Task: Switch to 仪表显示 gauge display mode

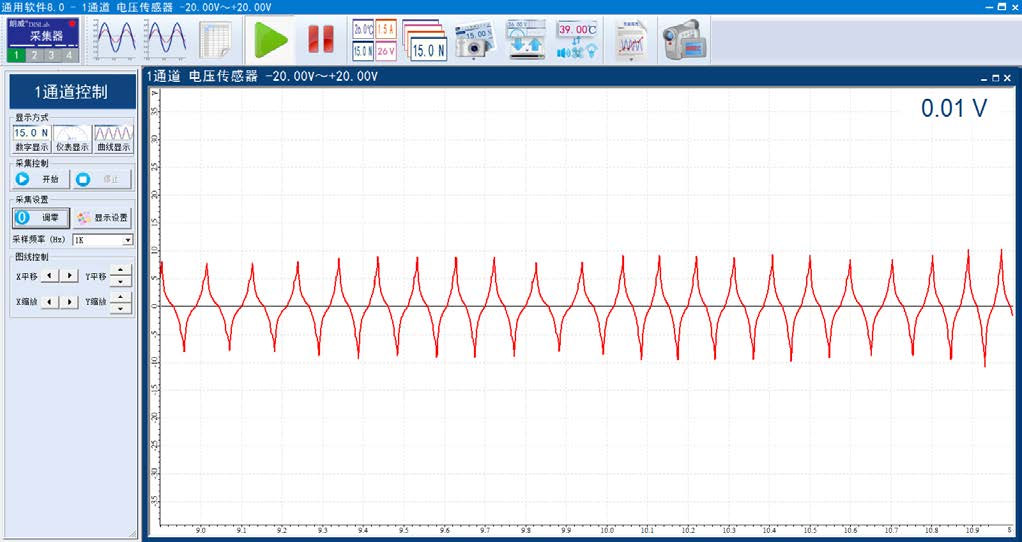Action: point(72,139)
